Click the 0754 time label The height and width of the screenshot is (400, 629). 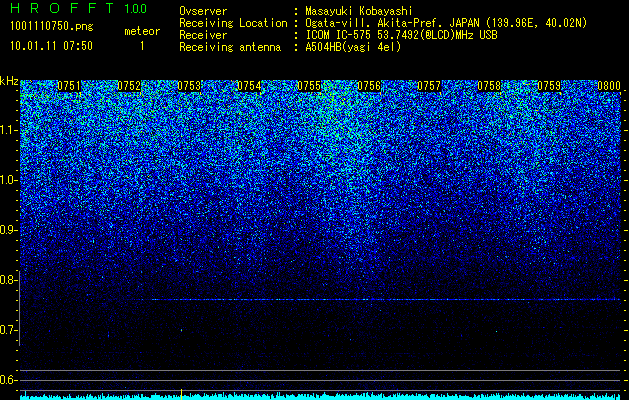point(249,86)
